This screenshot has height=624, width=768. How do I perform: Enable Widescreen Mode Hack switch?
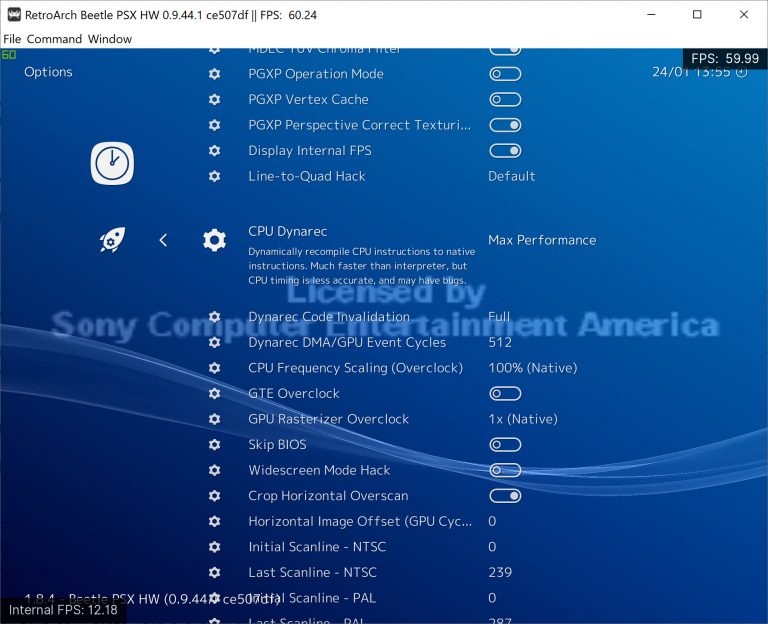505,470
